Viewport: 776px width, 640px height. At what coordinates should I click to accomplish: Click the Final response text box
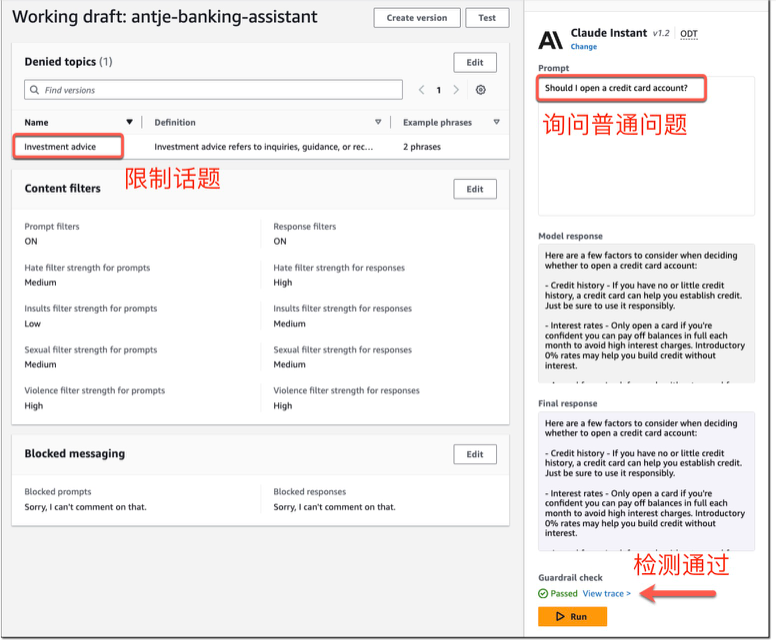click(x=646, y=481)
